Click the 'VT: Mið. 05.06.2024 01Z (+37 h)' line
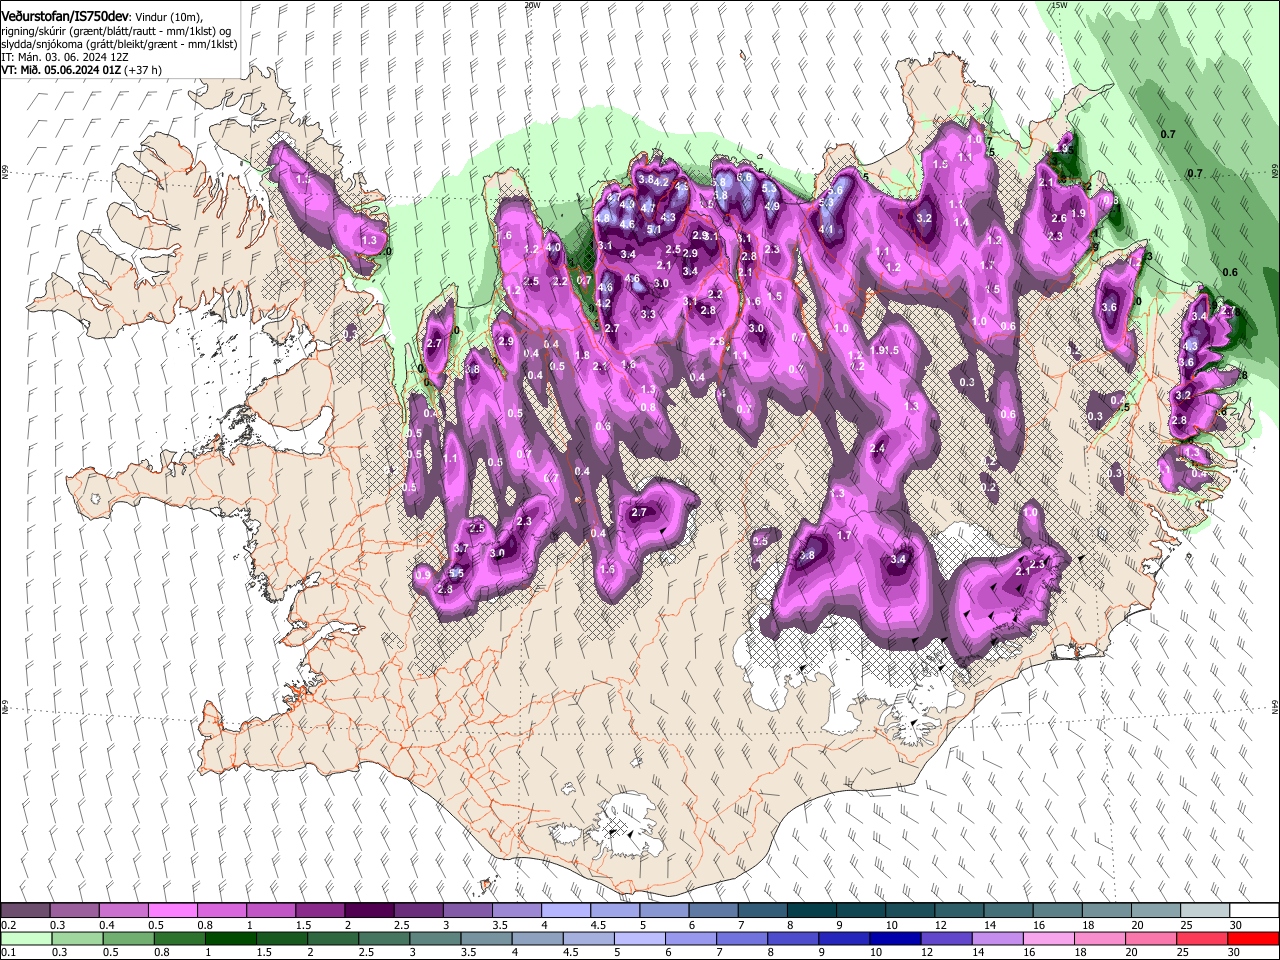Image resolution: width=1280 pixels, height=960 pixels. pyautogui.click(x=81, y=70)
